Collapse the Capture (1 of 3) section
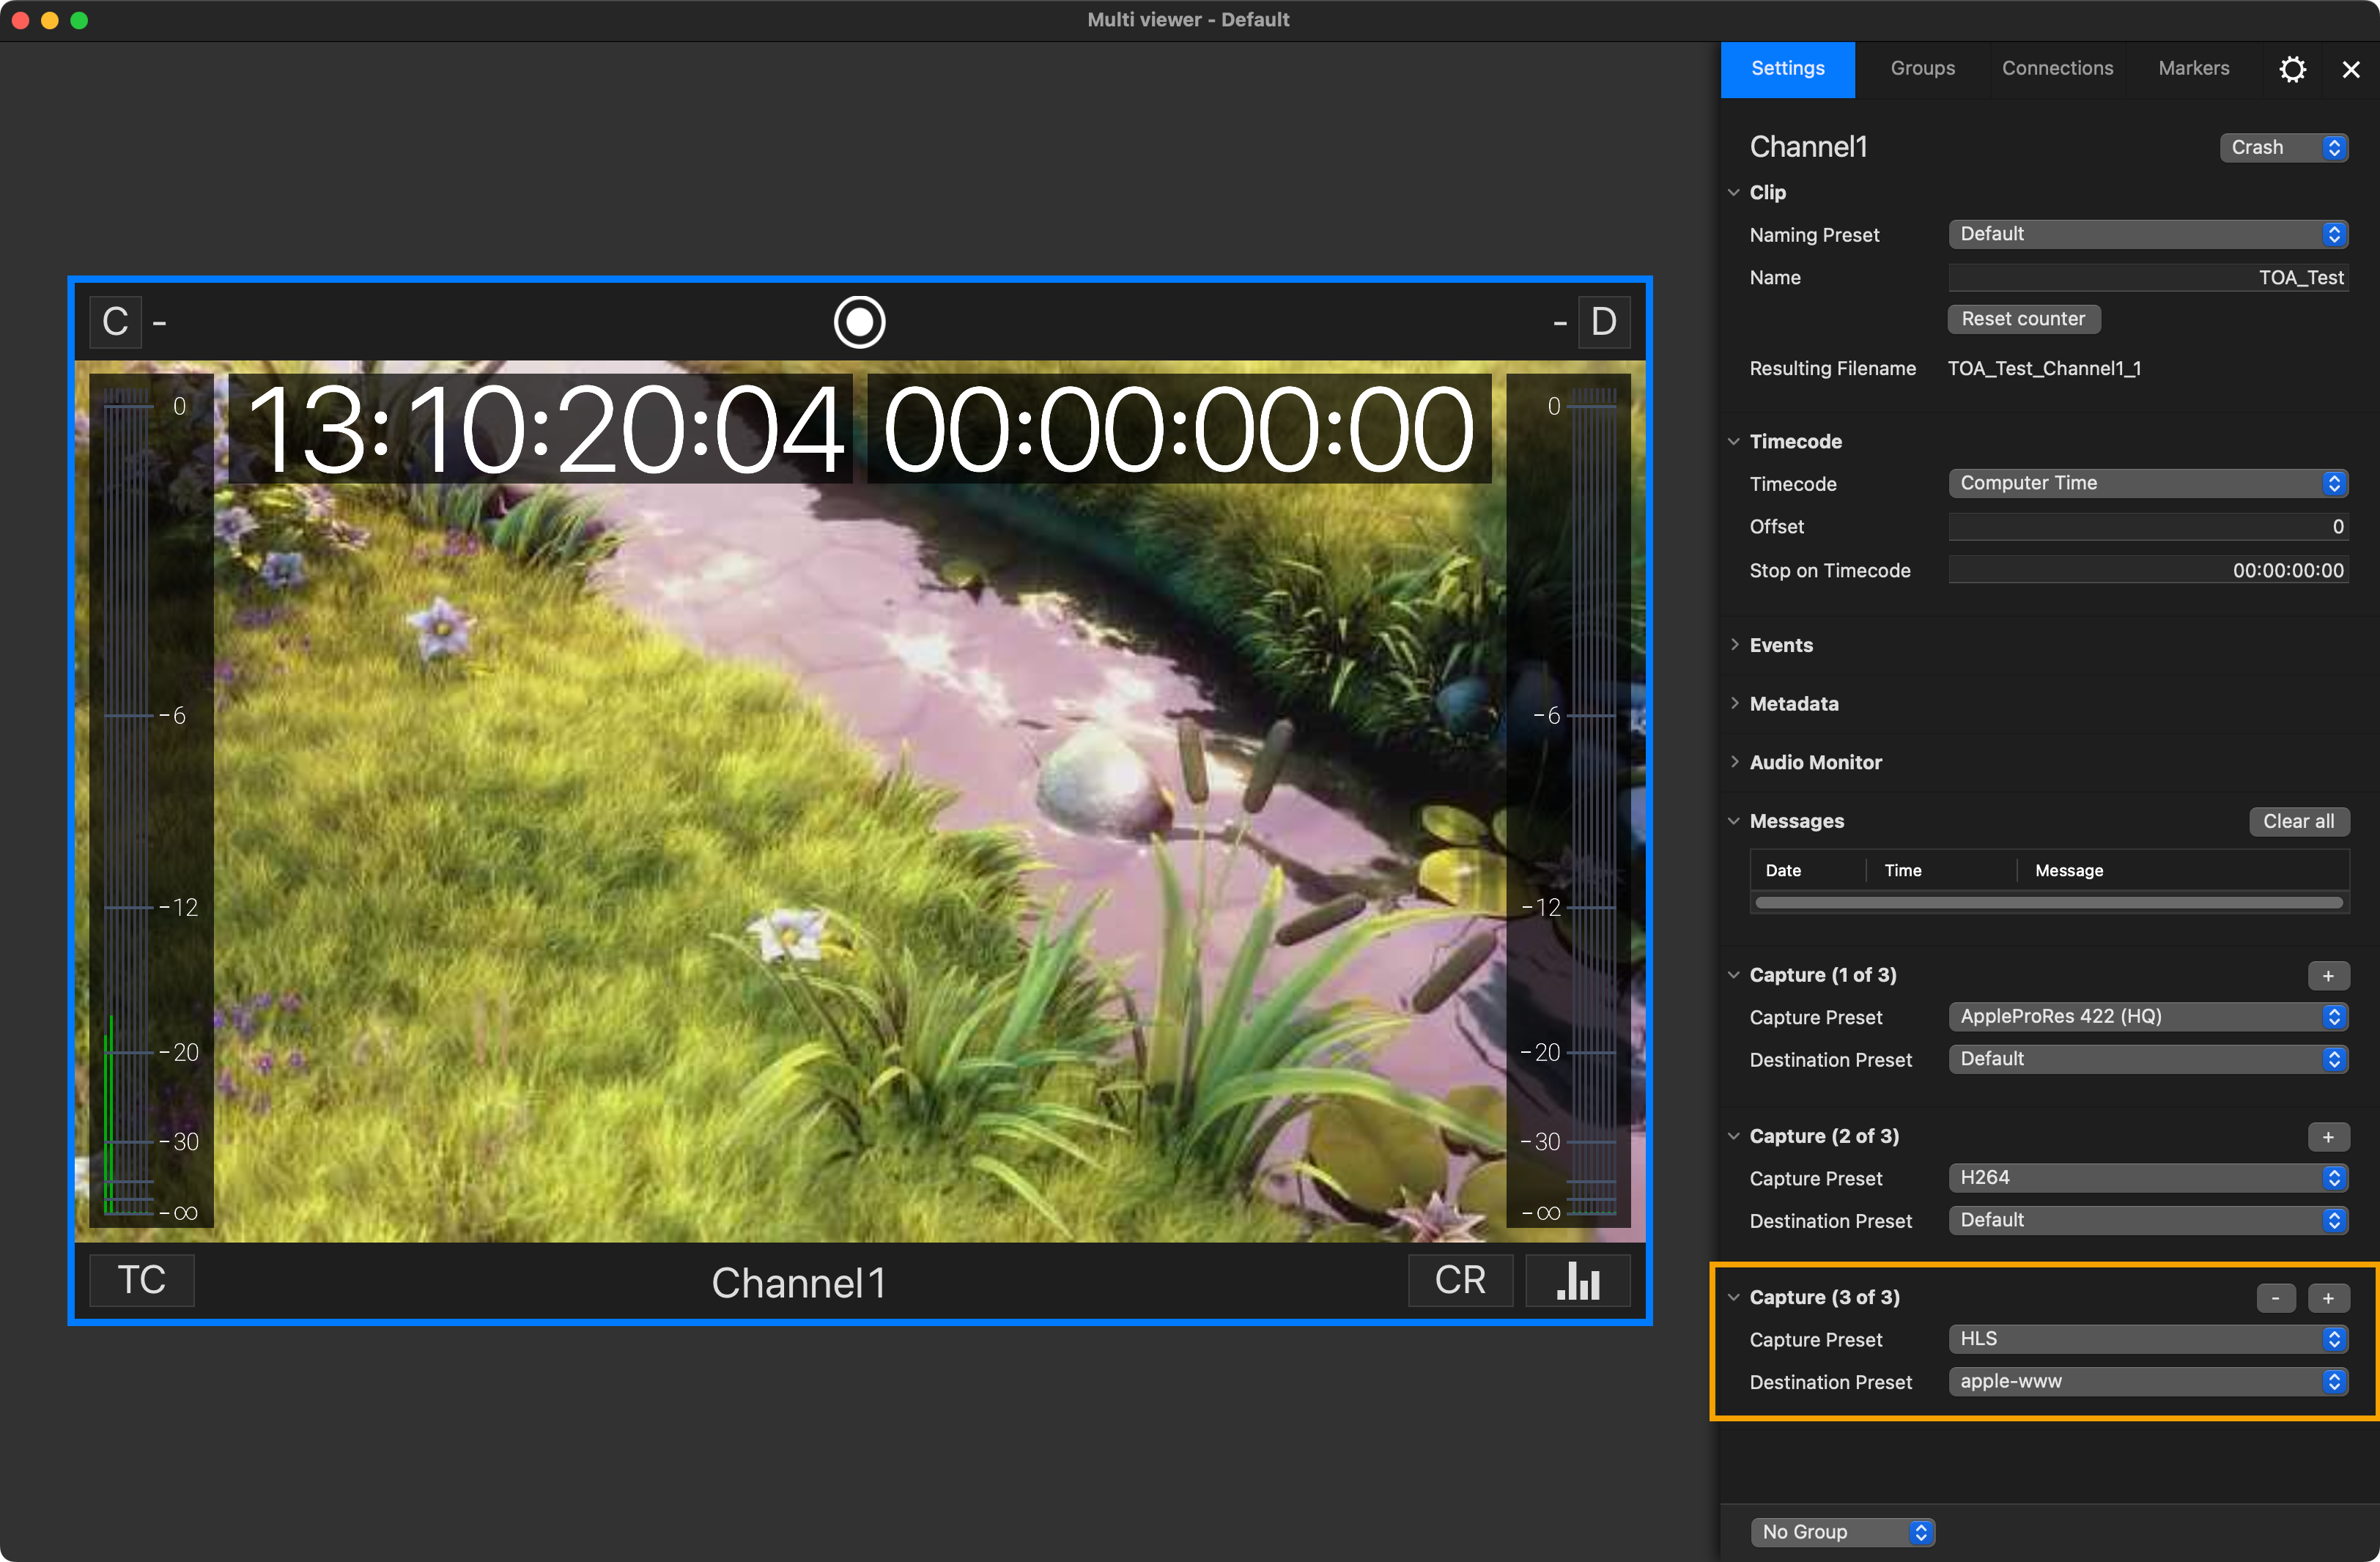Image resolution: width=2380 pixels, height=1562 pixels. pos(1734,975)
